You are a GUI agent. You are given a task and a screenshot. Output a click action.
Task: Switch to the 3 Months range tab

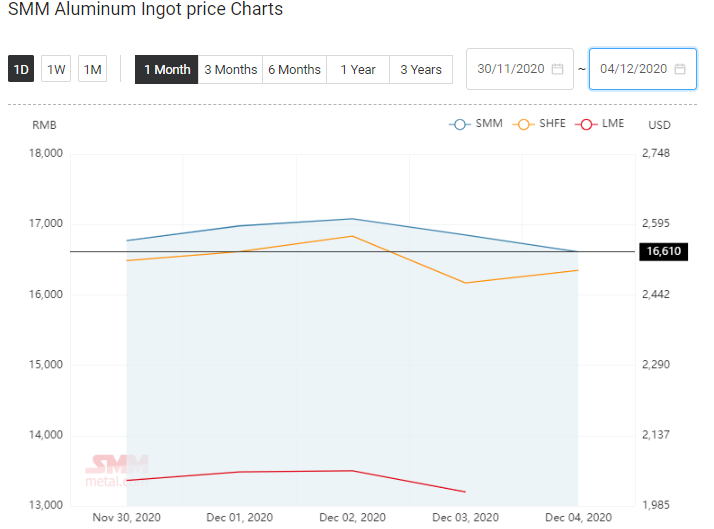point(230,70)
